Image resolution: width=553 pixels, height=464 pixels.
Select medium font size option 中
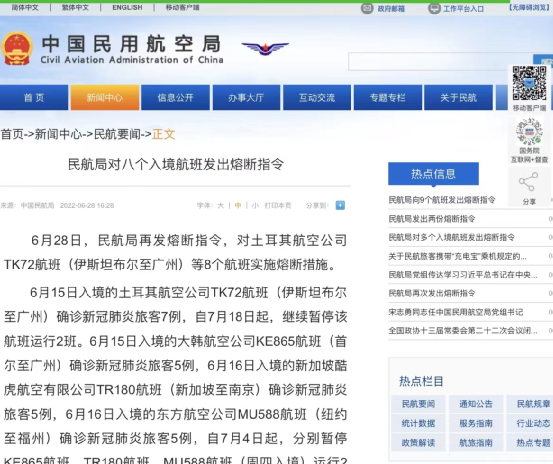coord(238,206)
